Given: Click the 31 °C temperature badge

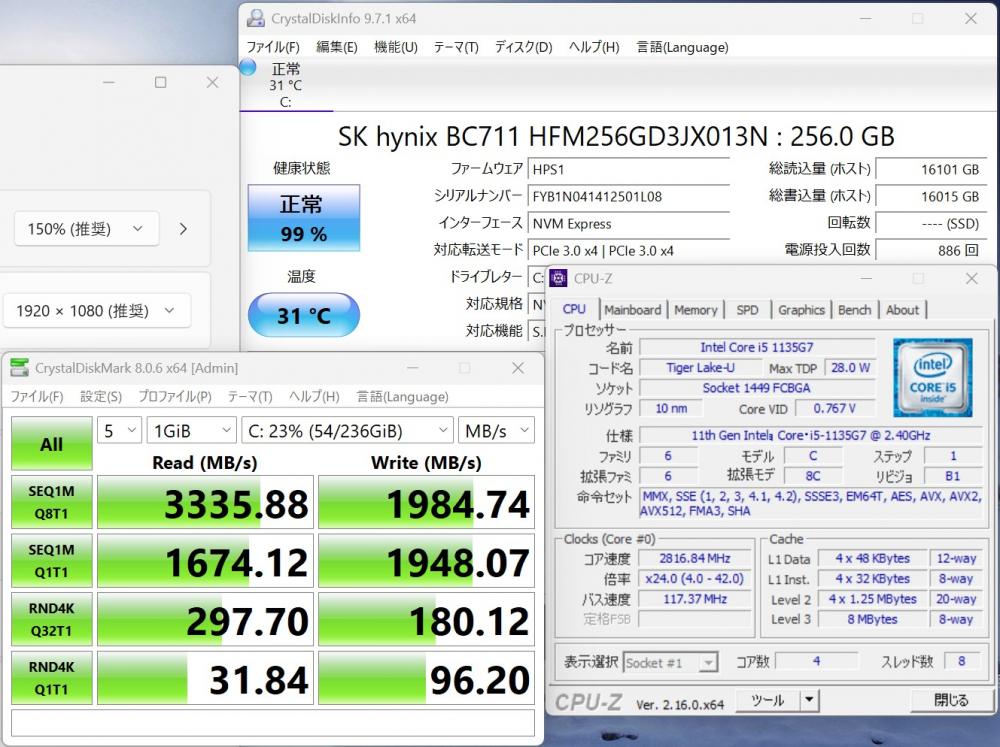Looking at the screenshot, I should (x=303, y=316).
